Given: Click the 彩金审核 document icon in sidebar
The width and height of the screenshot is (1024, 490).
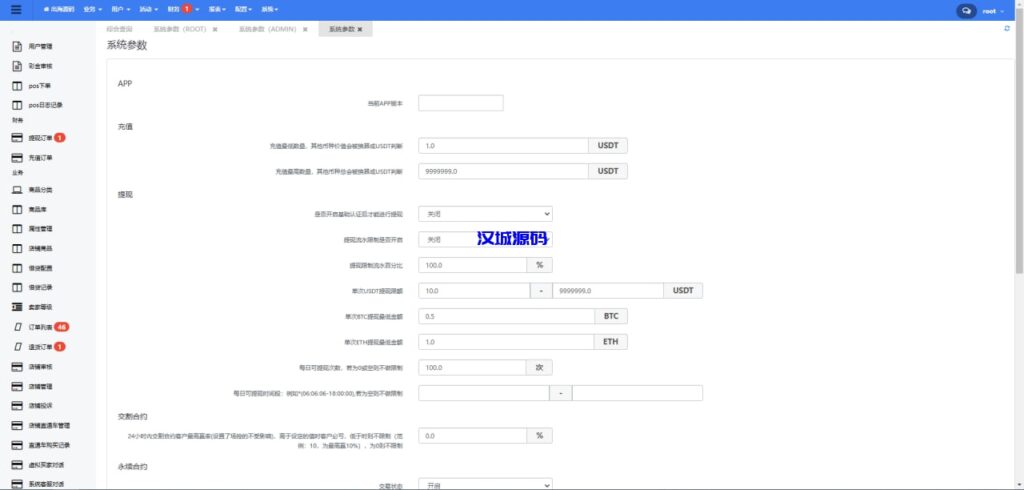Looking at the screenshot, I should [x=18, y=66].
